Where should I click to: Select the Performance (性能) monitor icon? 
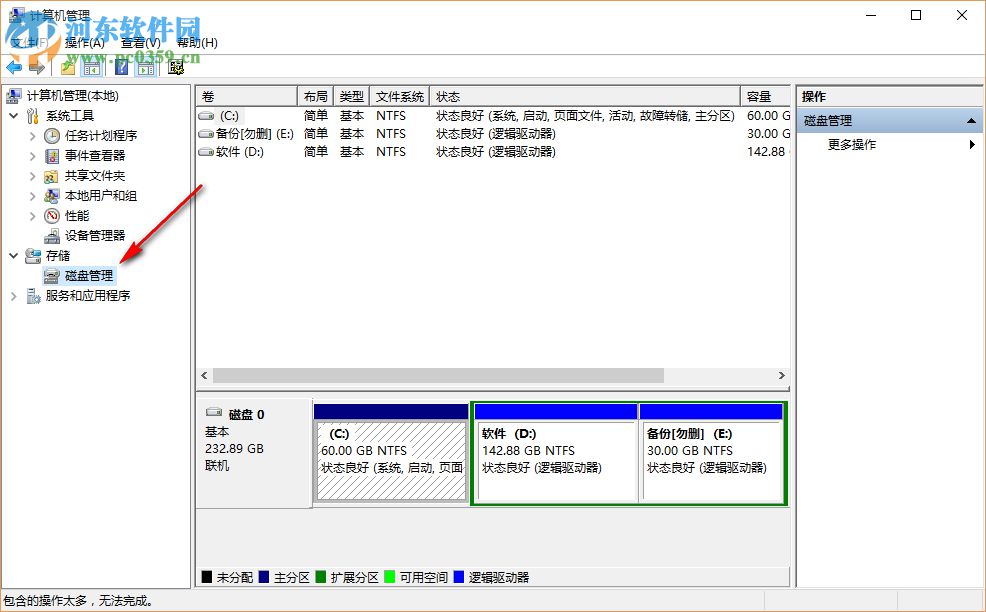pyautogui.click(x=52, y=215)
